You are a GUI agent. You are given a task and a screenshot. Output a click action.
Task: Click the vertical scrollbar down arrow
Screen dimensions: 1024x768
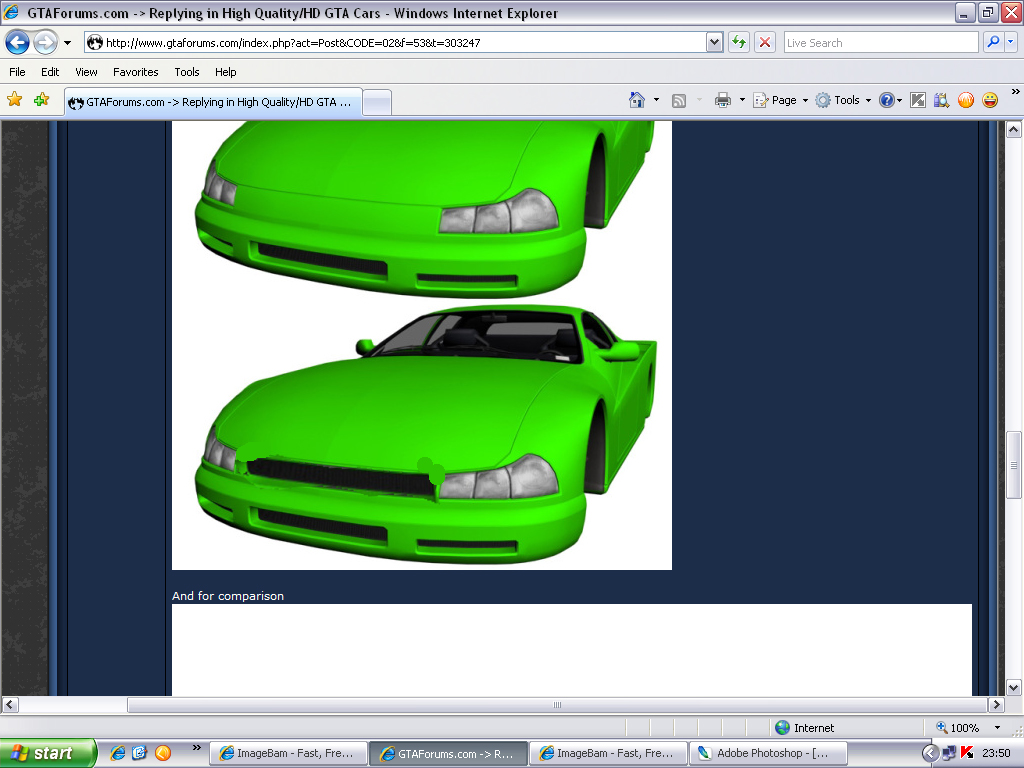1013,687
